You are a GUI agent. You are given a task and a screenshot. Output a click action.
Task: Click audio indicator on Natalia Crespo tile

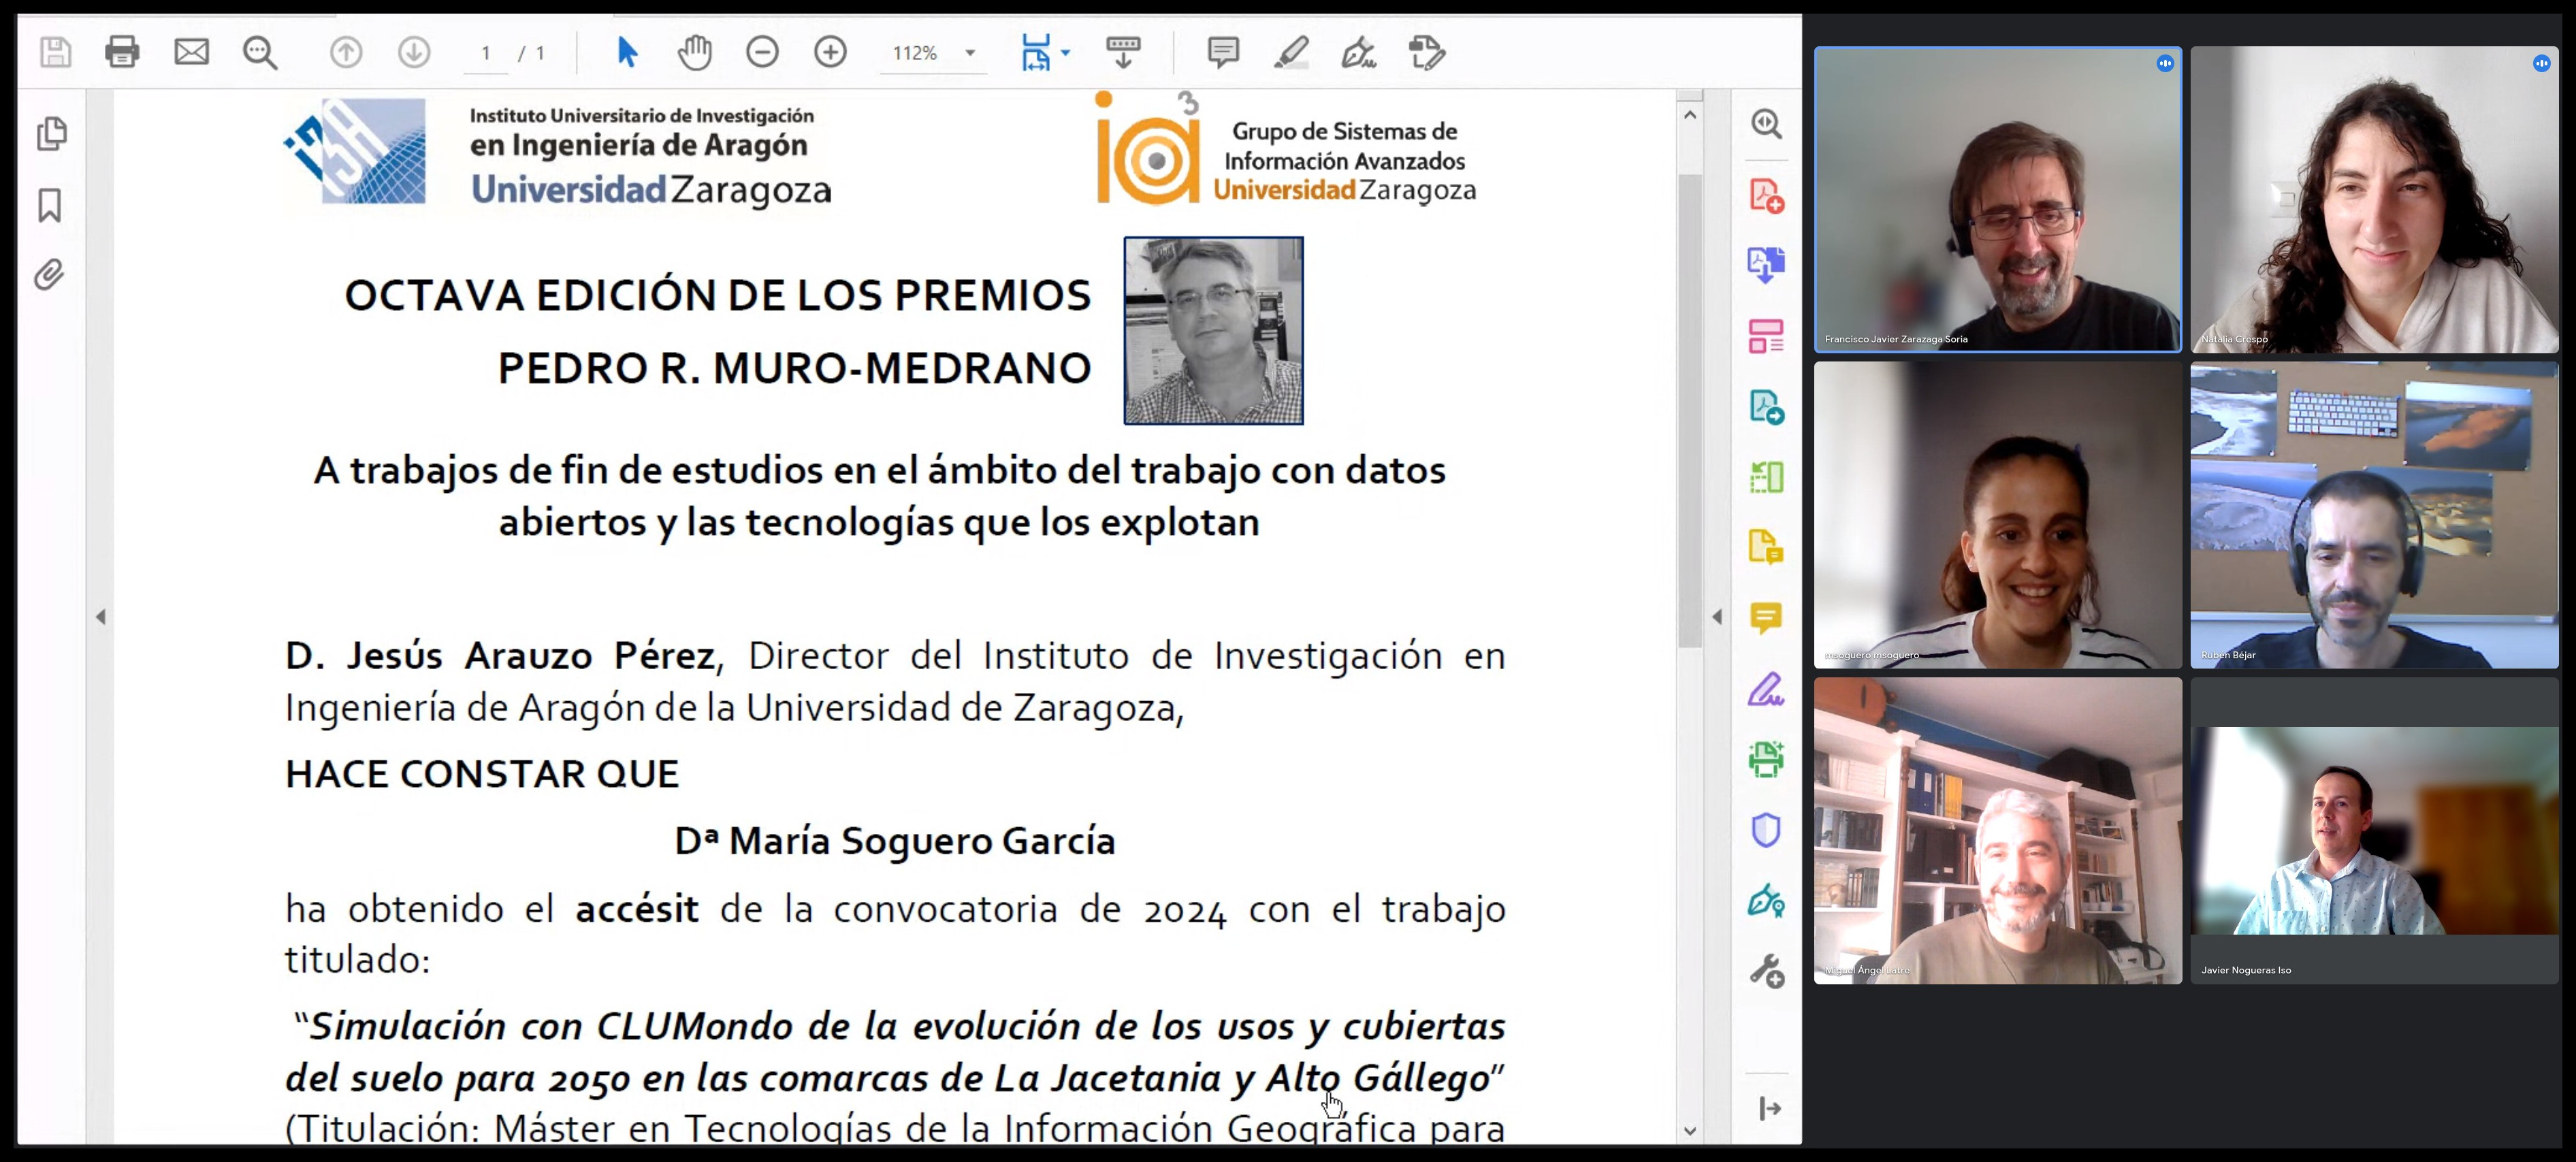click(2541, 63)
